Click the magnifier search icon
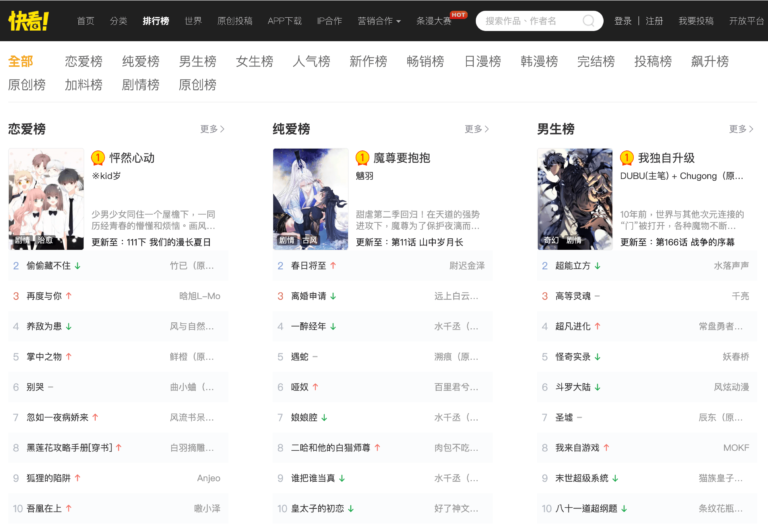This screenshot has width=768, height=528. click(x=590, y=20)
